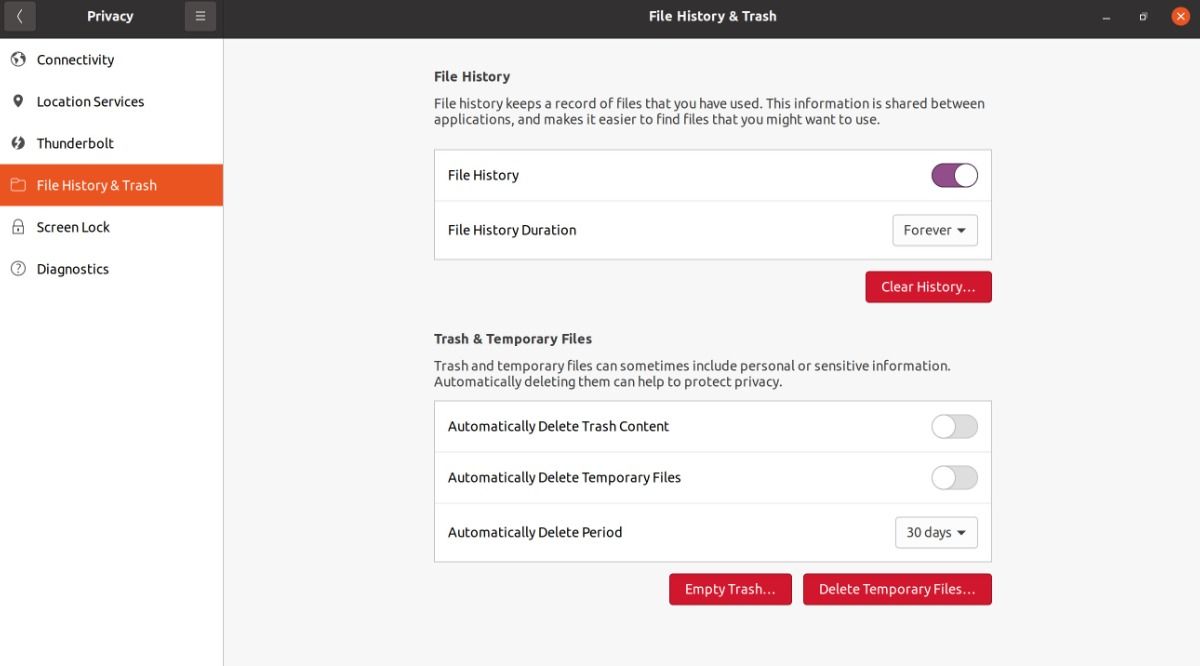Click the Thunderbolt icon in the sidebar

pyautogui.click(x=18, y=143)
